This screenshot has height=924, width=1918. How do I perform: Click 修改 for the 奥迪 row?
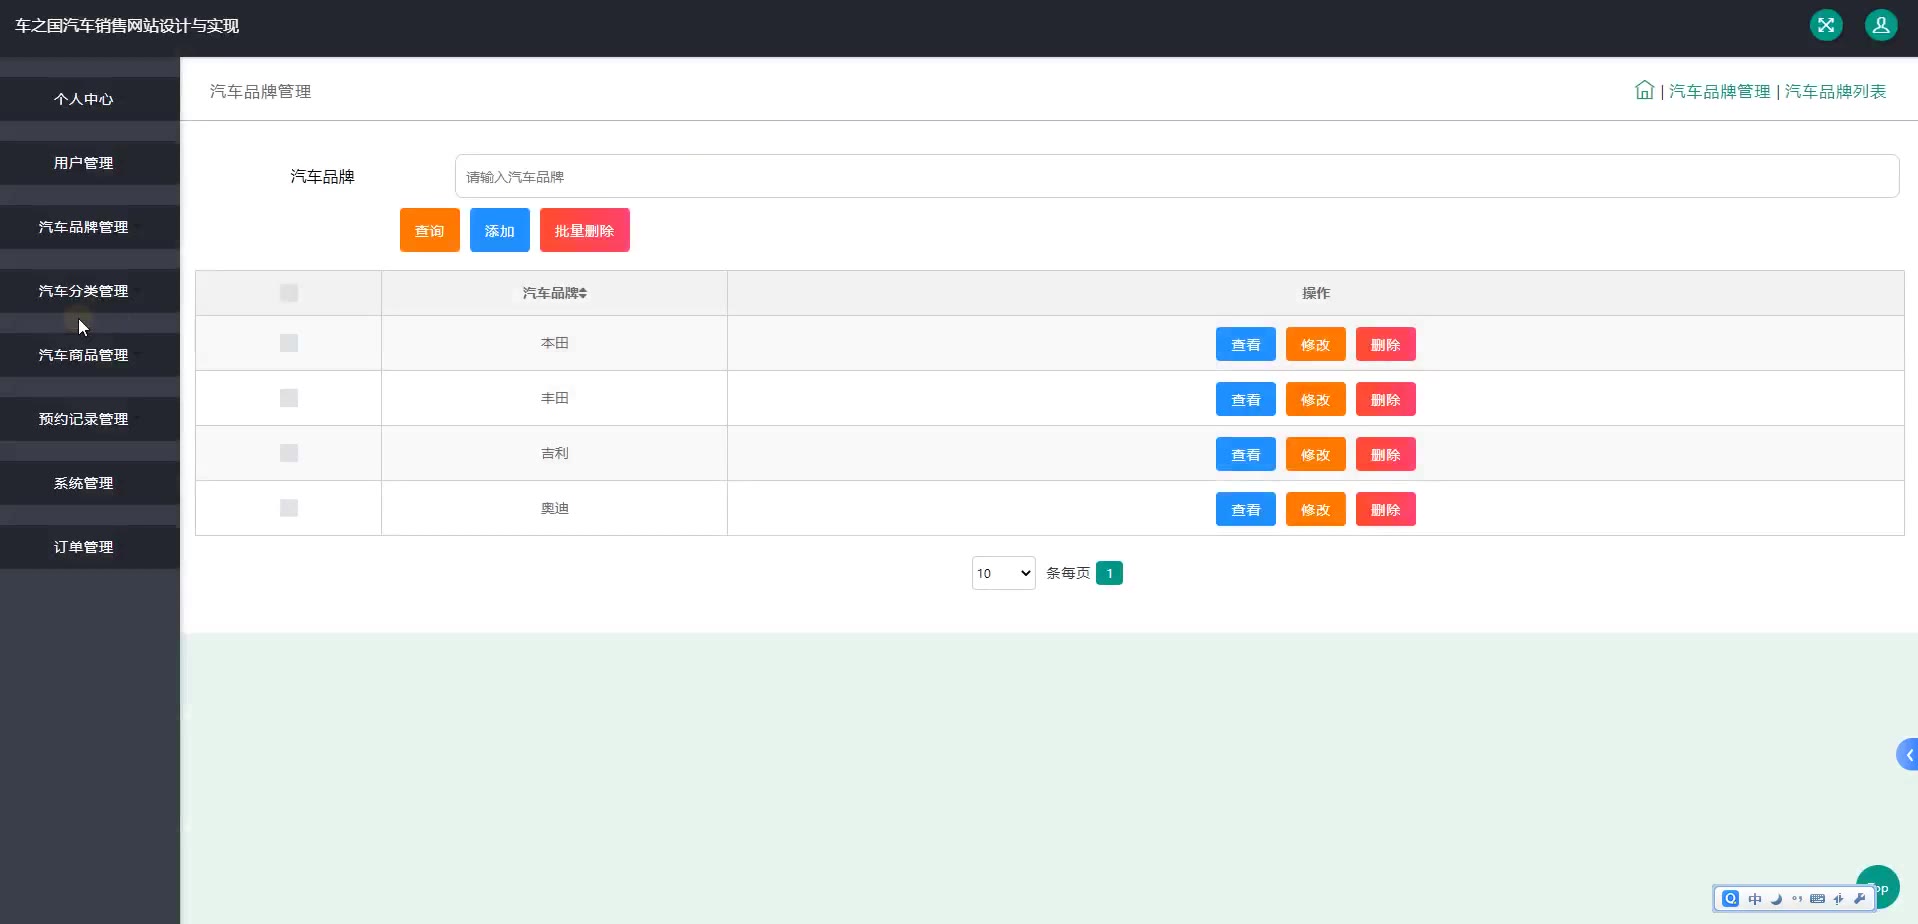(x=1316, y=509)
